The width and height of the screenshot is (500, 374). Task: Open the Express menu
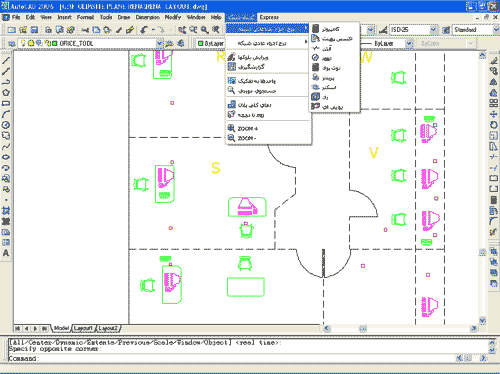(269, 17)
